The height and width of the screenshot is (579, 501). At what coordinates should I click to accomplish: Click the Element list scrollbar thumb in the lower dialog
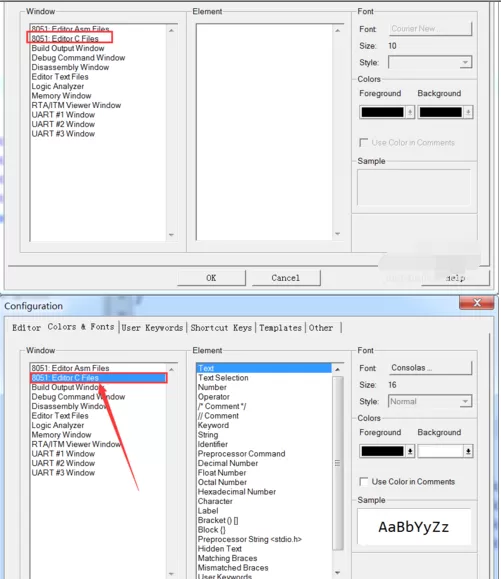(x=337, y=463)
